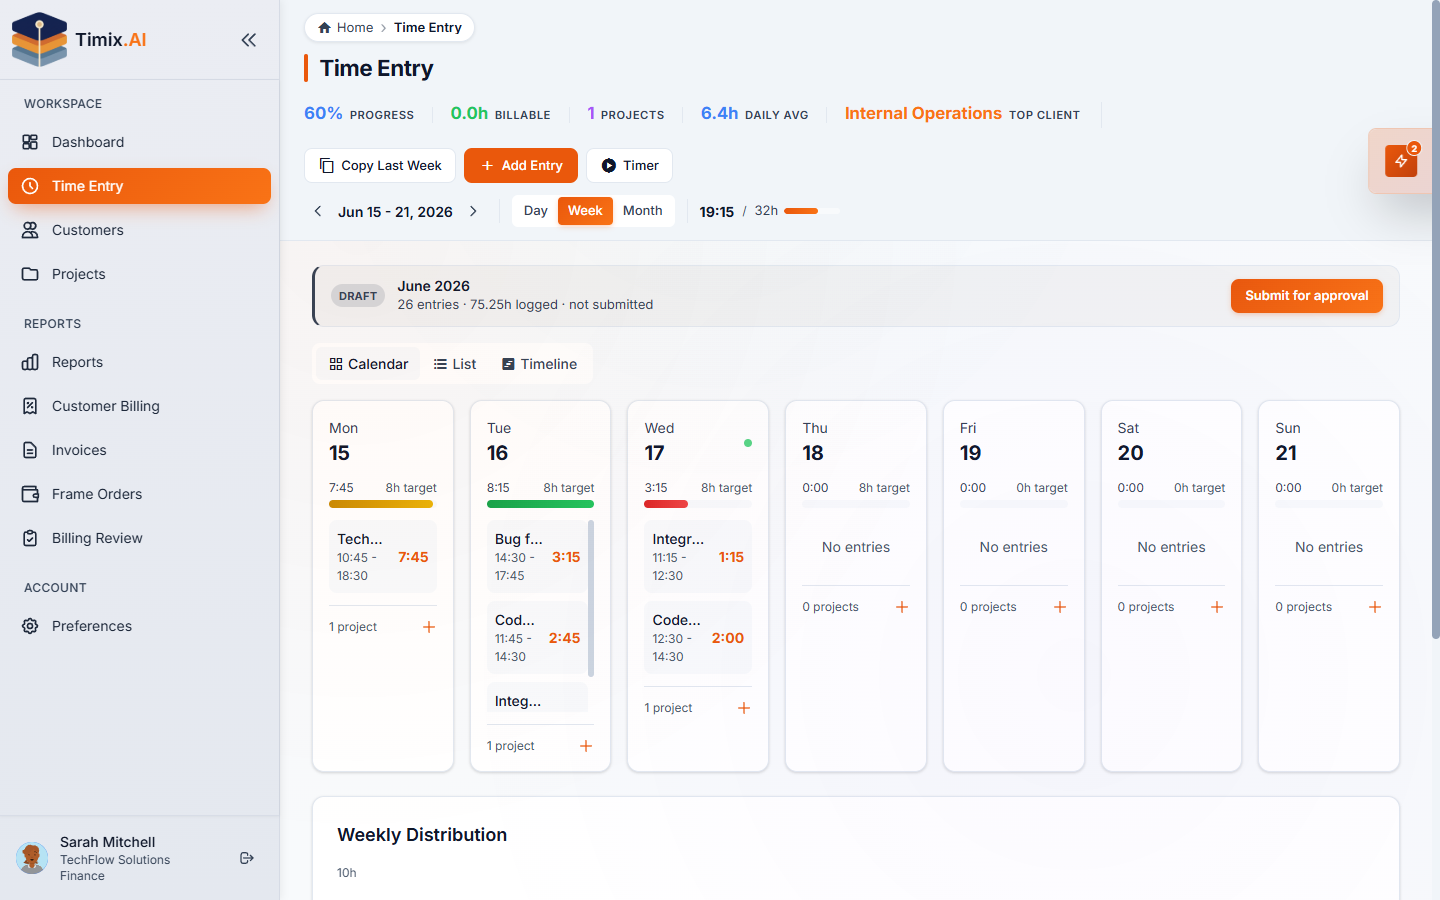Click Jun 15 - 21, 2026 date range
The height and width of the screenshot is (900, 1440).
tap(395, 212)
